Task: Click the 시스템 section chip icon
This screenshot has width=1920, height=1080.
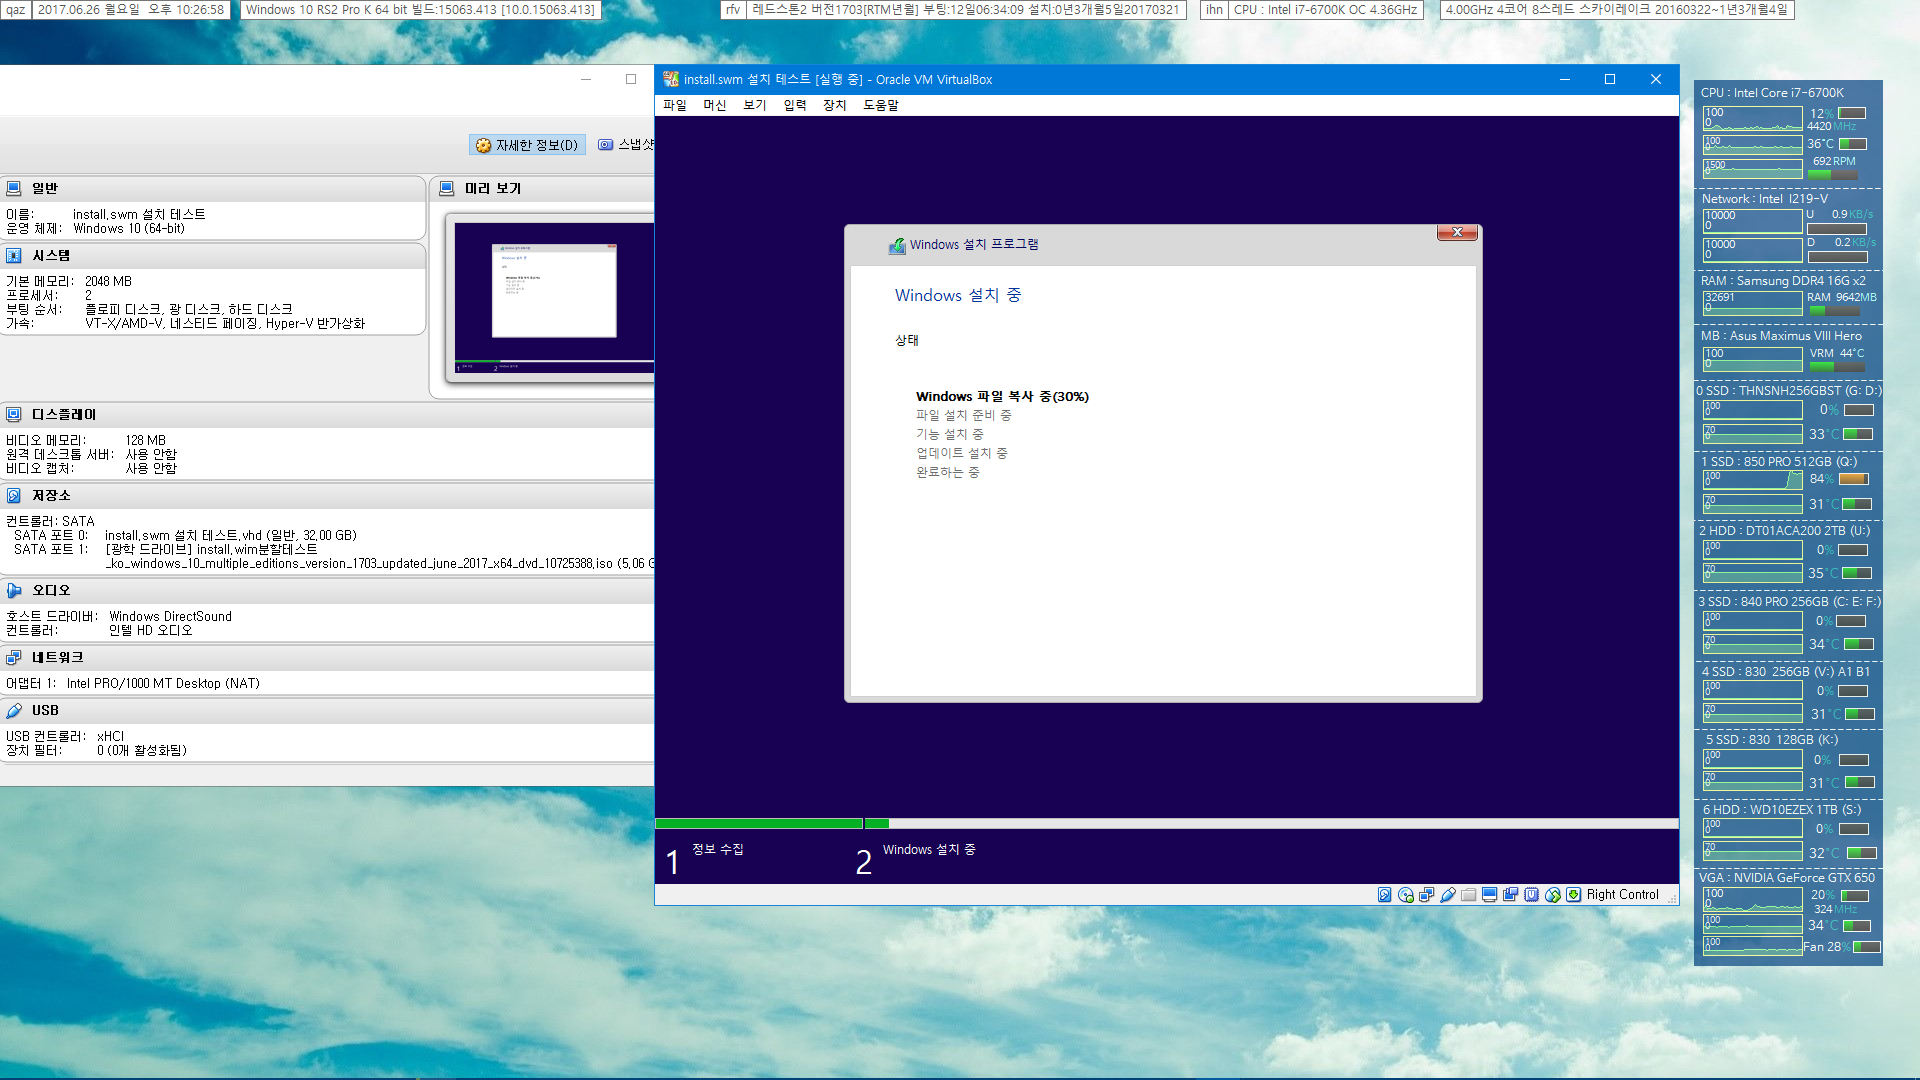Action: point(14,255)
